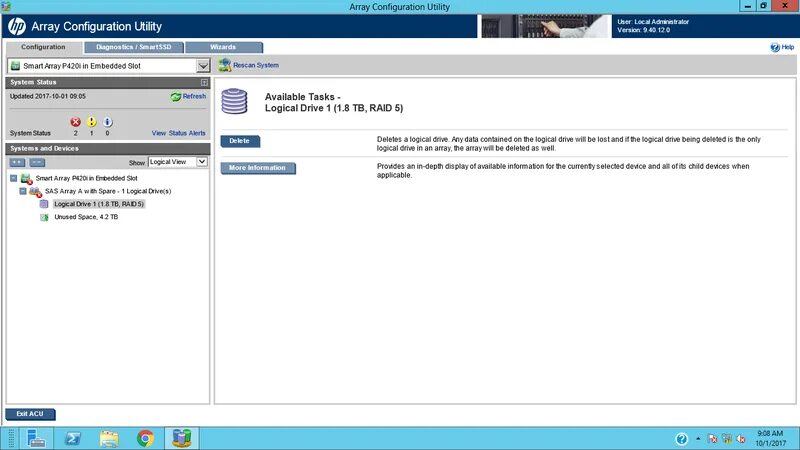Launch PowerShell from the taskbar
The width and height of the screenshot is (800, 450).
click(72, 438)
